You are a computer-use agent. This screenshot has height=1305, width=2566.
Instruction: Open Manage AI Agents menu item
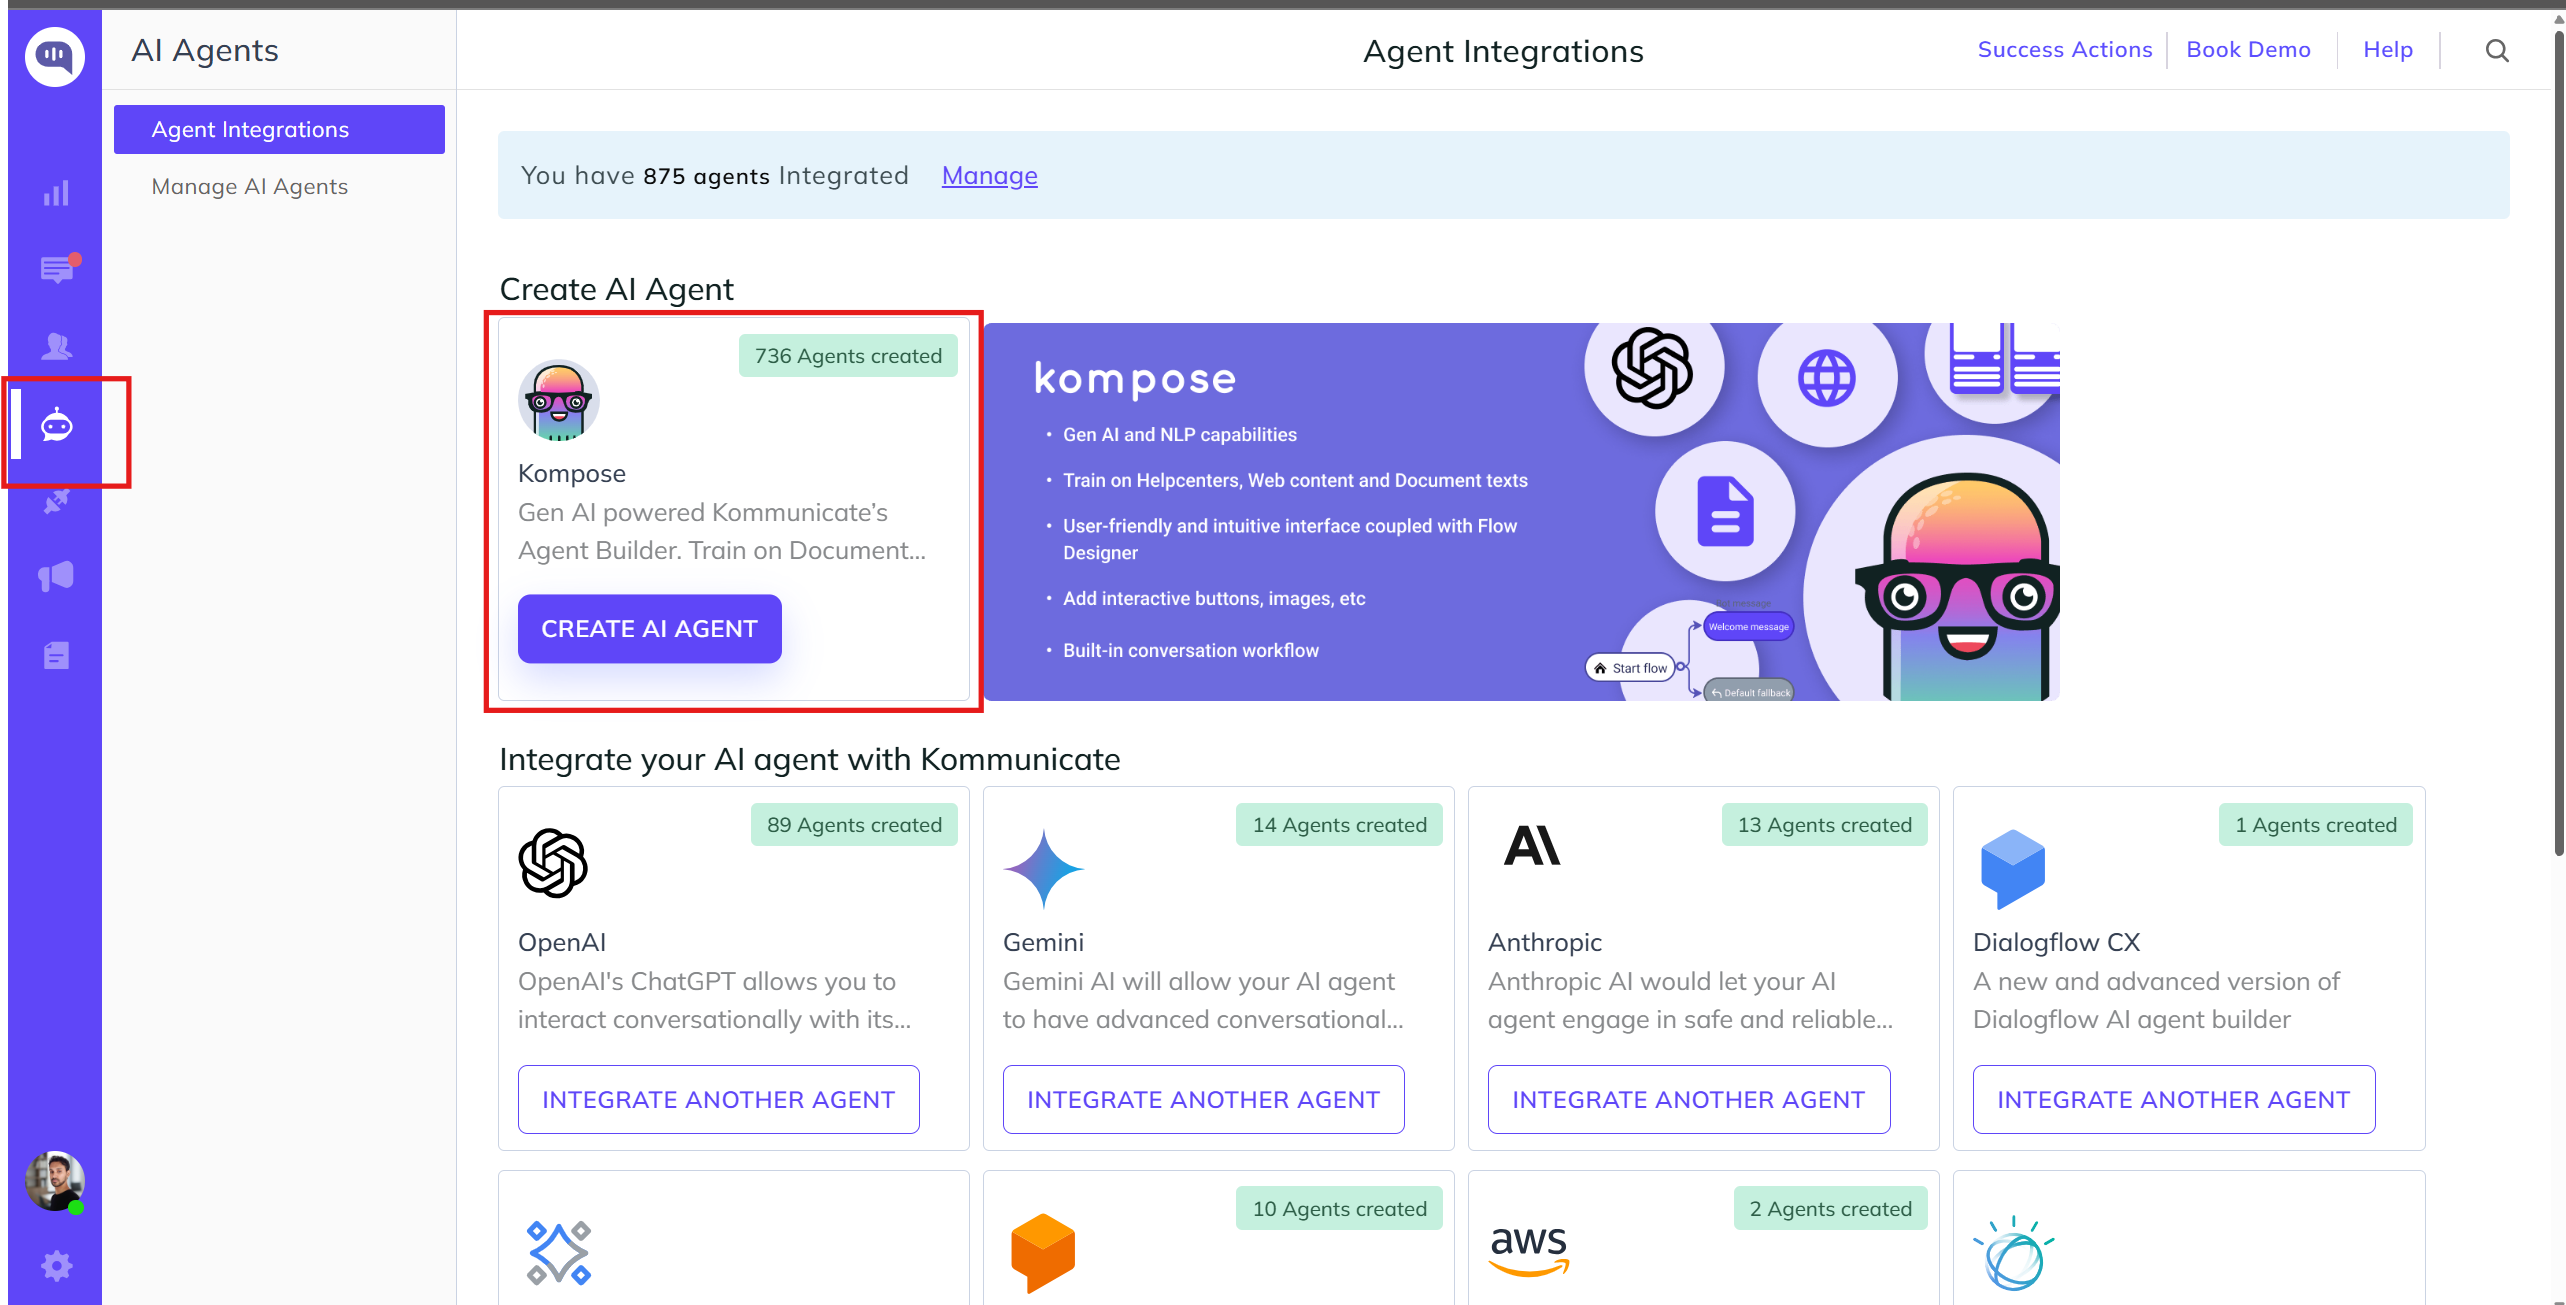(x=250, y=186)
